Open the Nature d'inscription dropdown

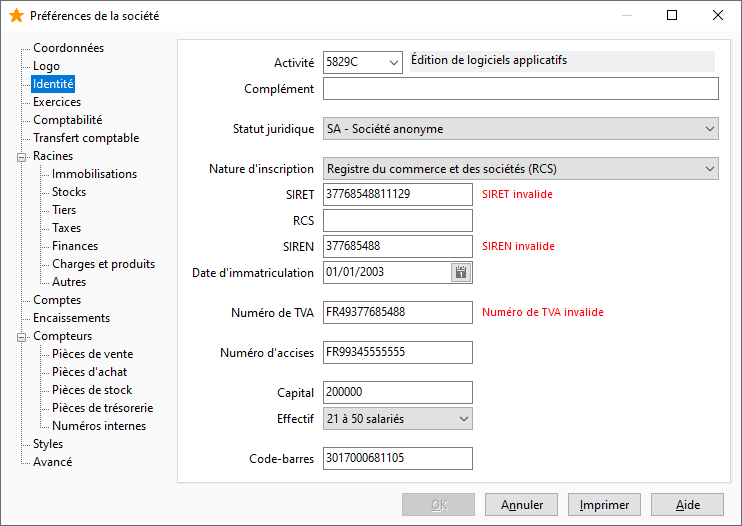(521, 169)
